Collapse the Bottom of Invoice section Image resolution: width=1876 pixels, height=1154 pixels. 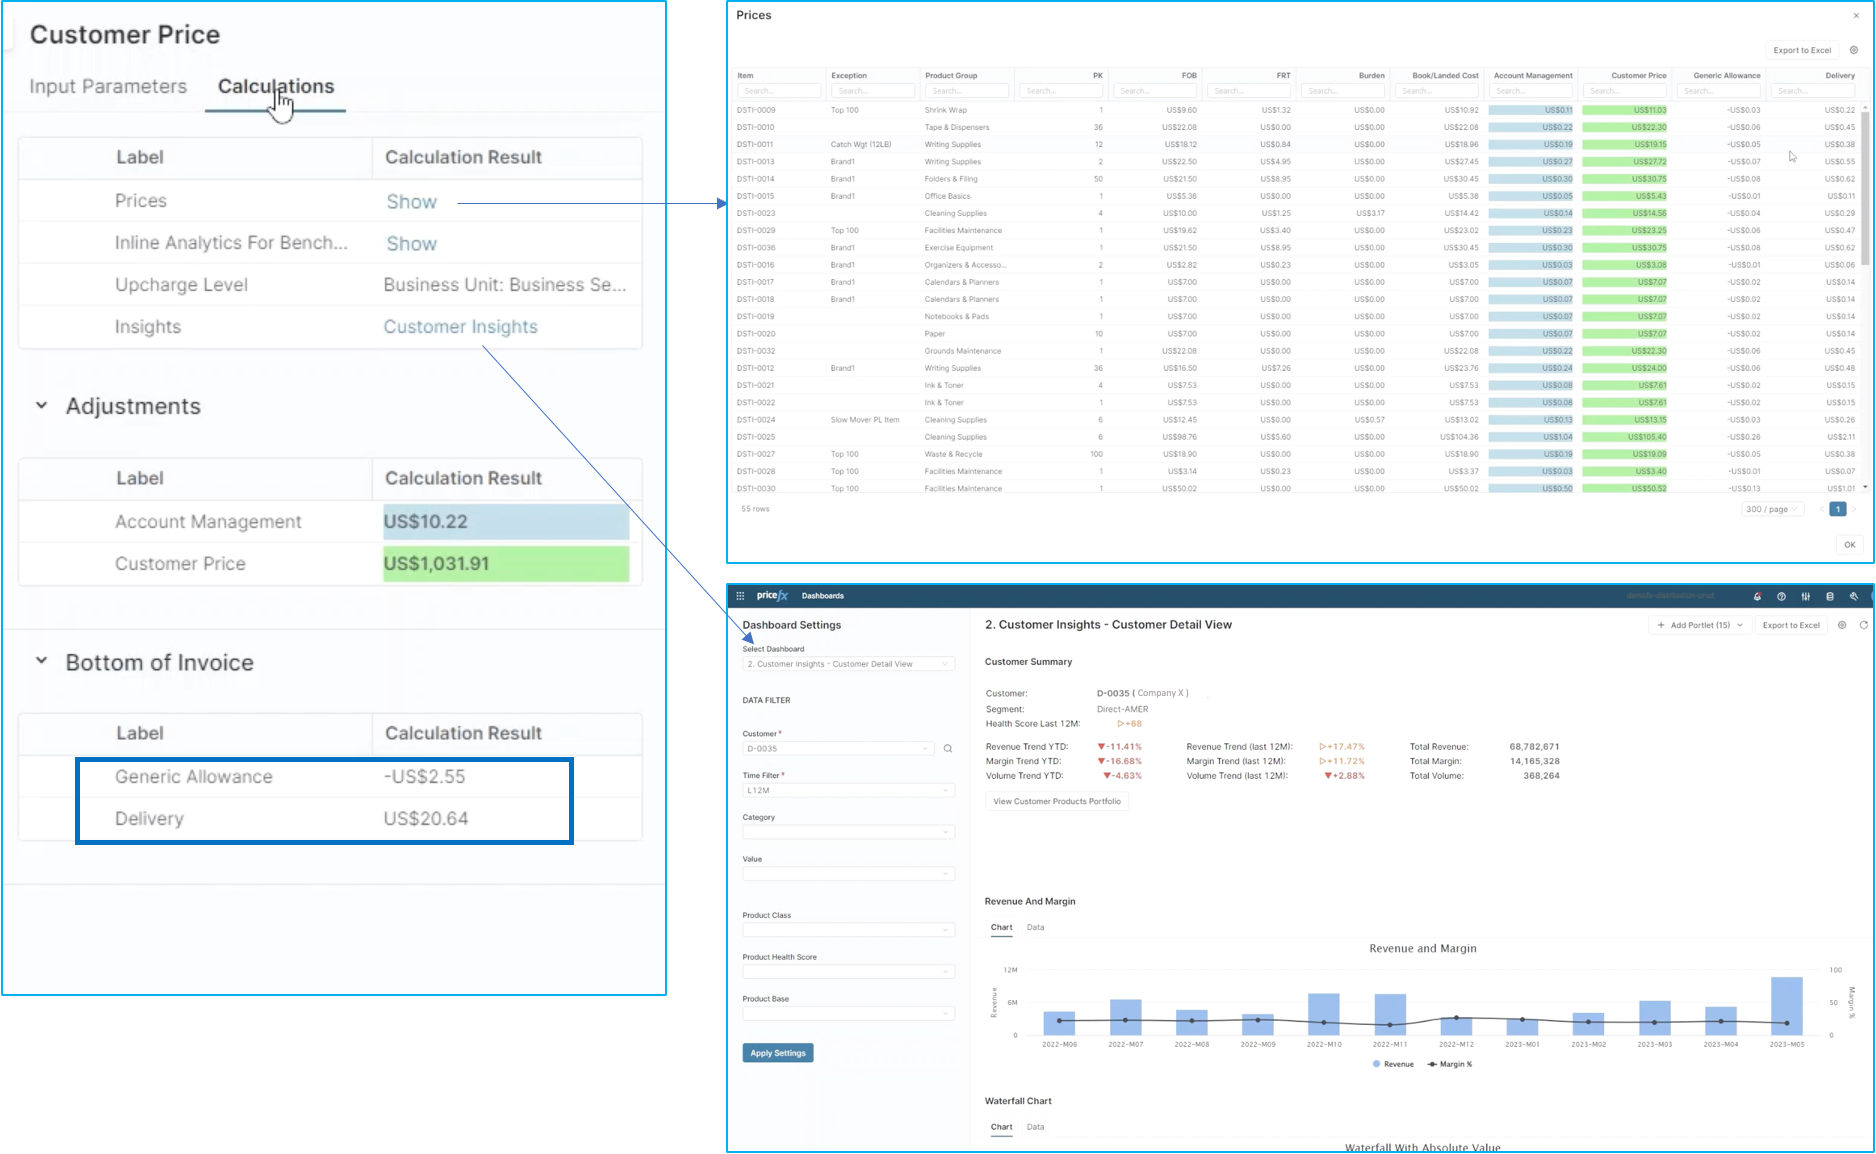click(x=42, y=661)
